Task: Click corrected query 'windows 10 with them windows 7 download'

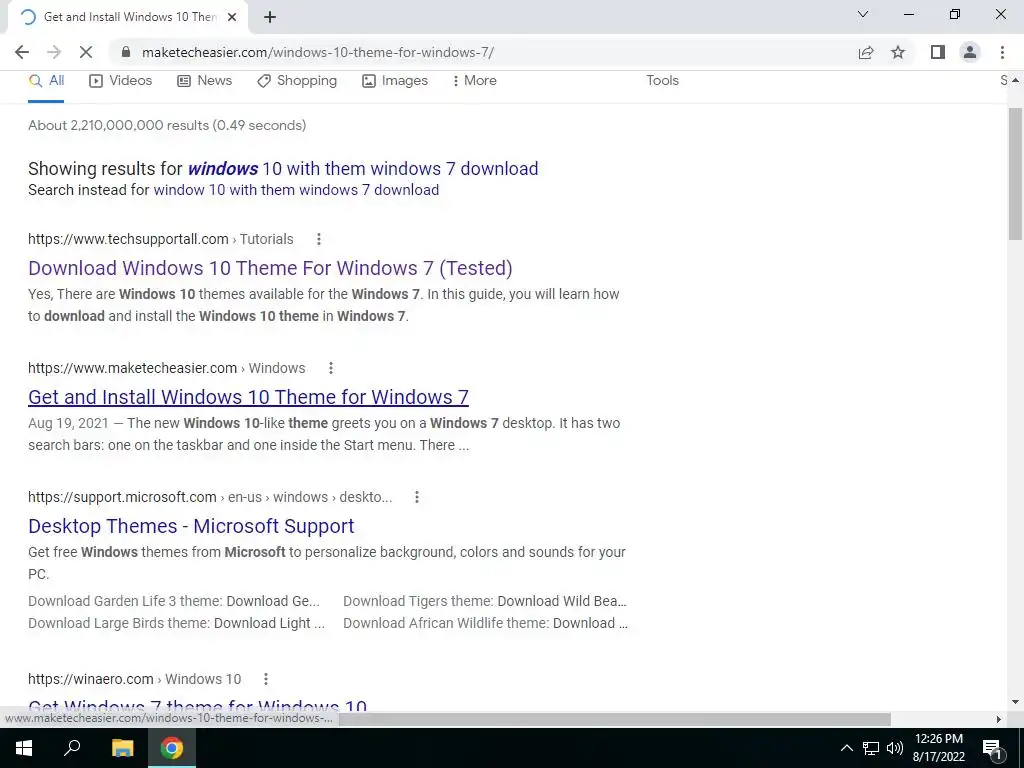Action: pyautogui.click(x=363, y=168)
